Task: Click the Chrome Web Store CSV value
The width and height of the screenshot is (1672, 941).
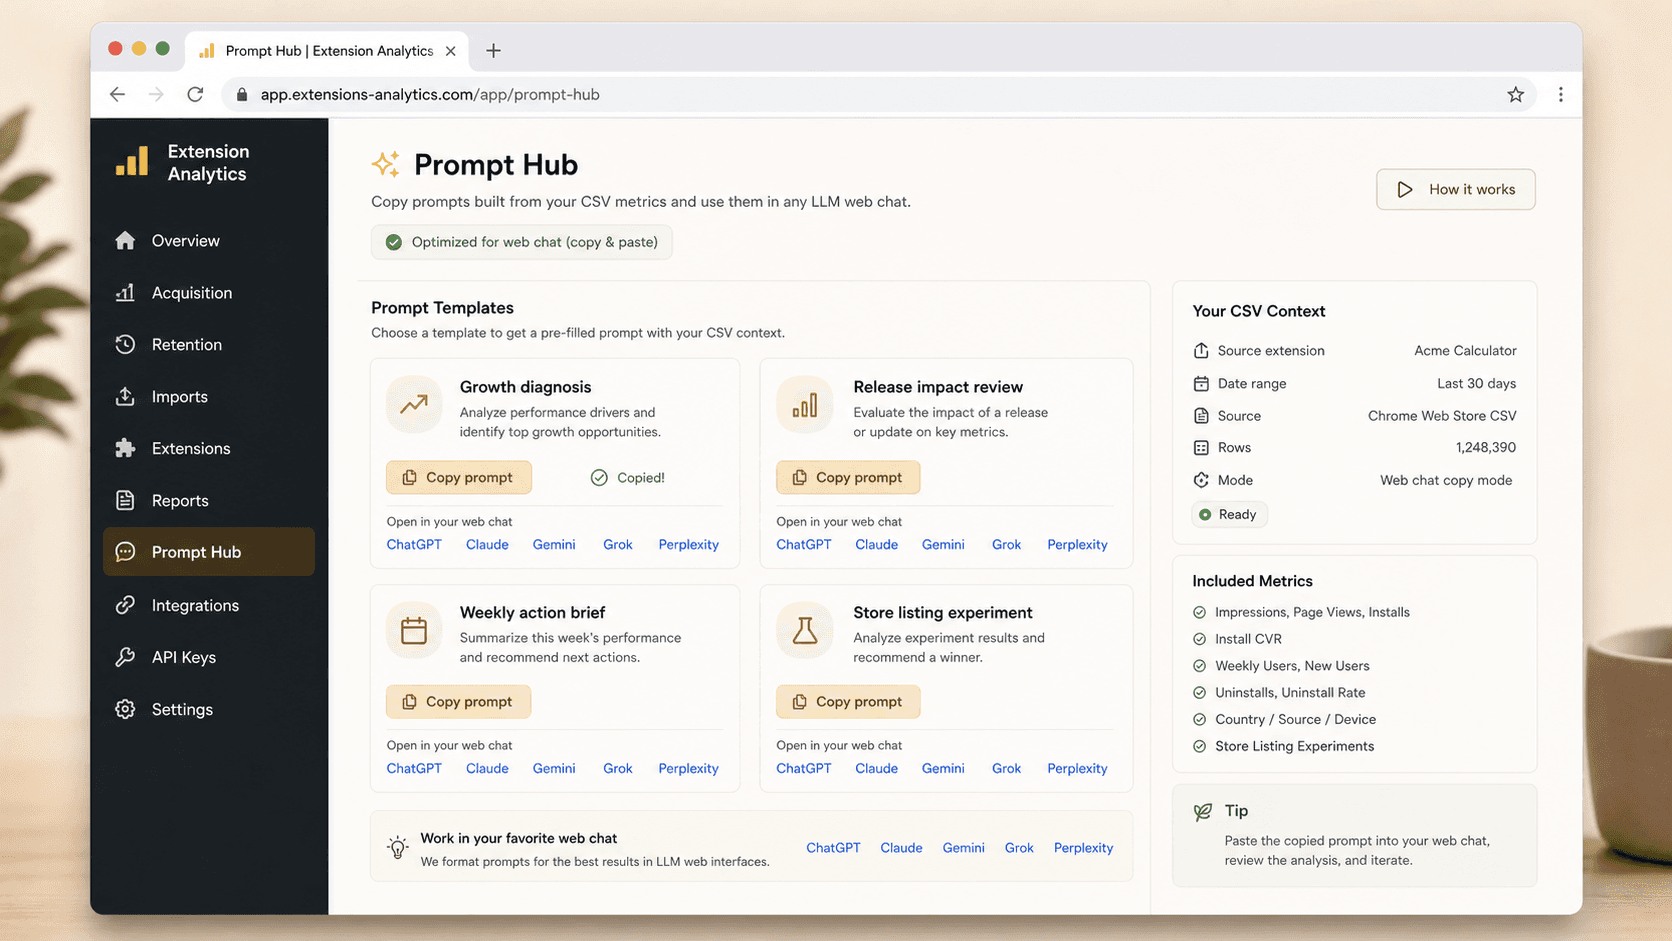Action: (1442, 416)
